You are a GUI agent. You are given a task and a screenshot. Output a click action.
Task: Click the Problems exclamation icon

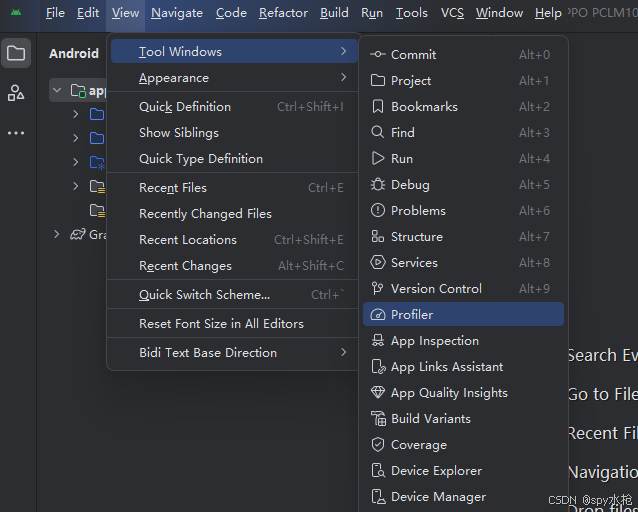378,210
